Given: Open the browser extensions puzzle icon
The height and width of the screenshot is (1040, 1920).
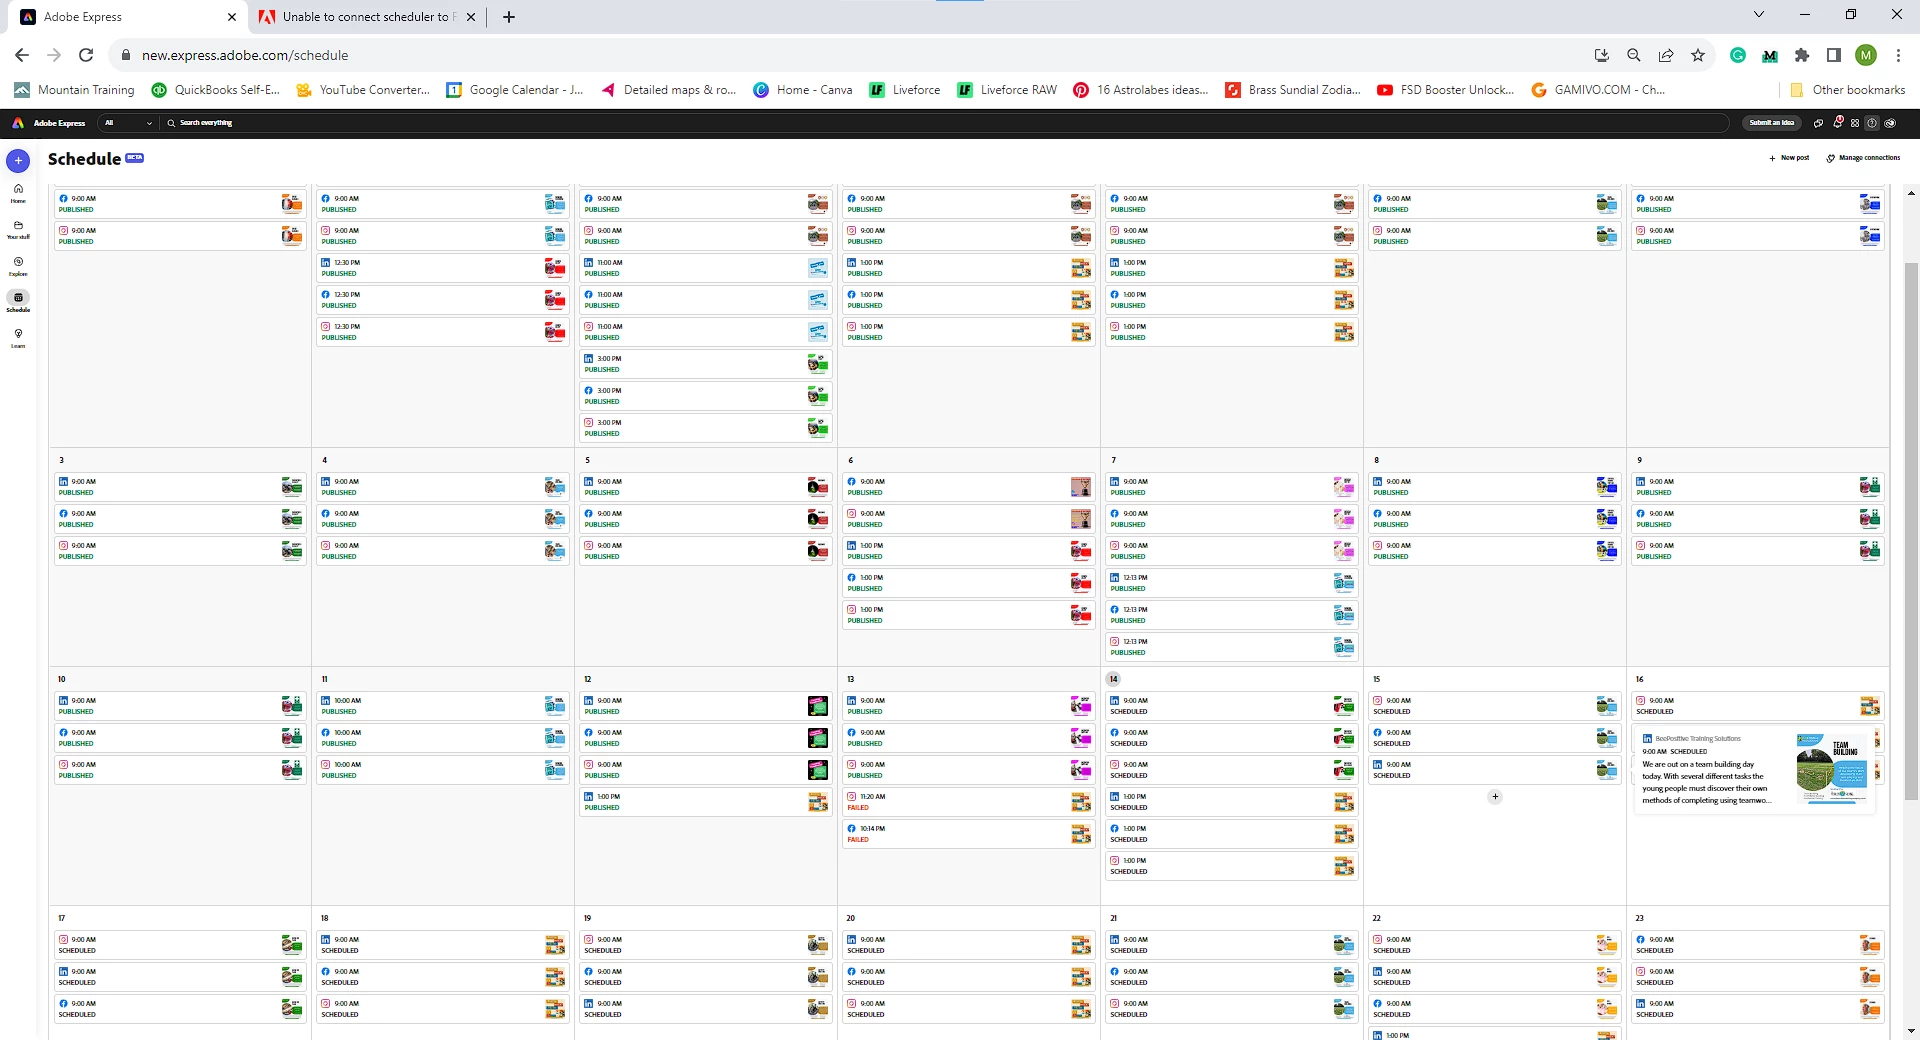Looking at the screenshot, I should [1802, 55].
